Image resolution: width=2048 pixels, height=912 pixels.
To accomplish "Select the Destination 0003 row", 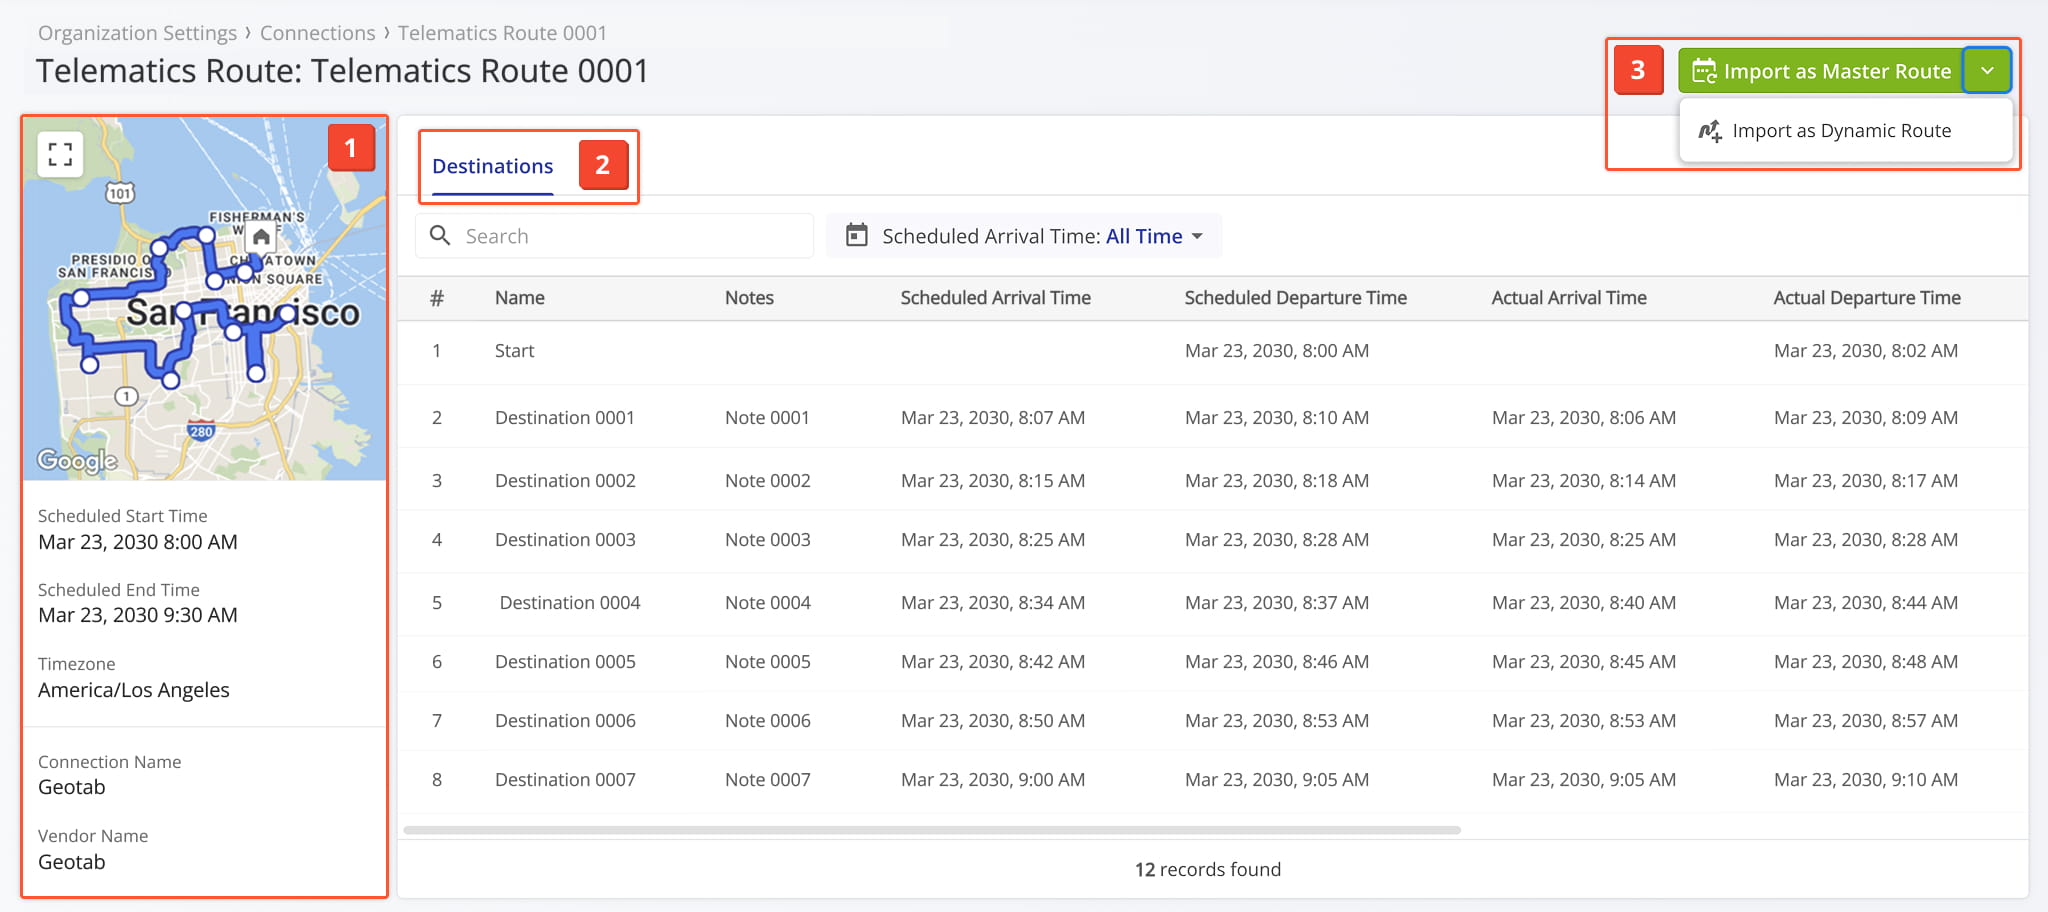I will (x=565, y=540).
